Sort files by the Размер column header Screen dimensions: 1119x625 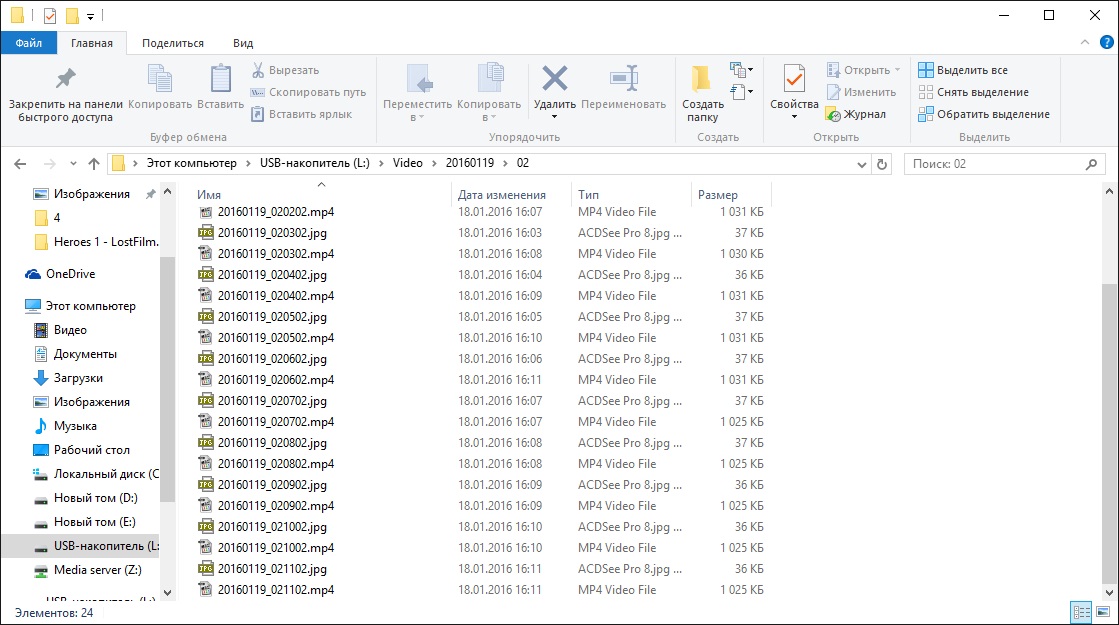point(718,195)
